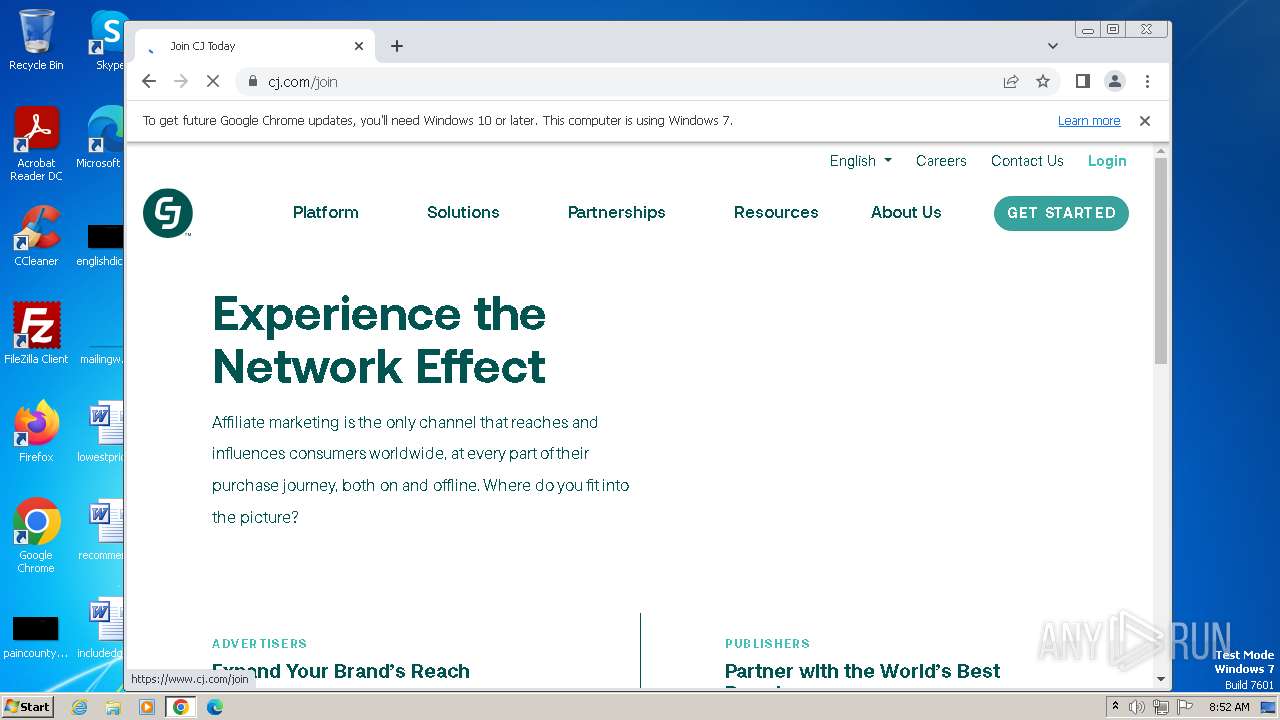1280x720 pixels.
Task: Bookmark this page with the star icon
Action: coord(1043,82)
